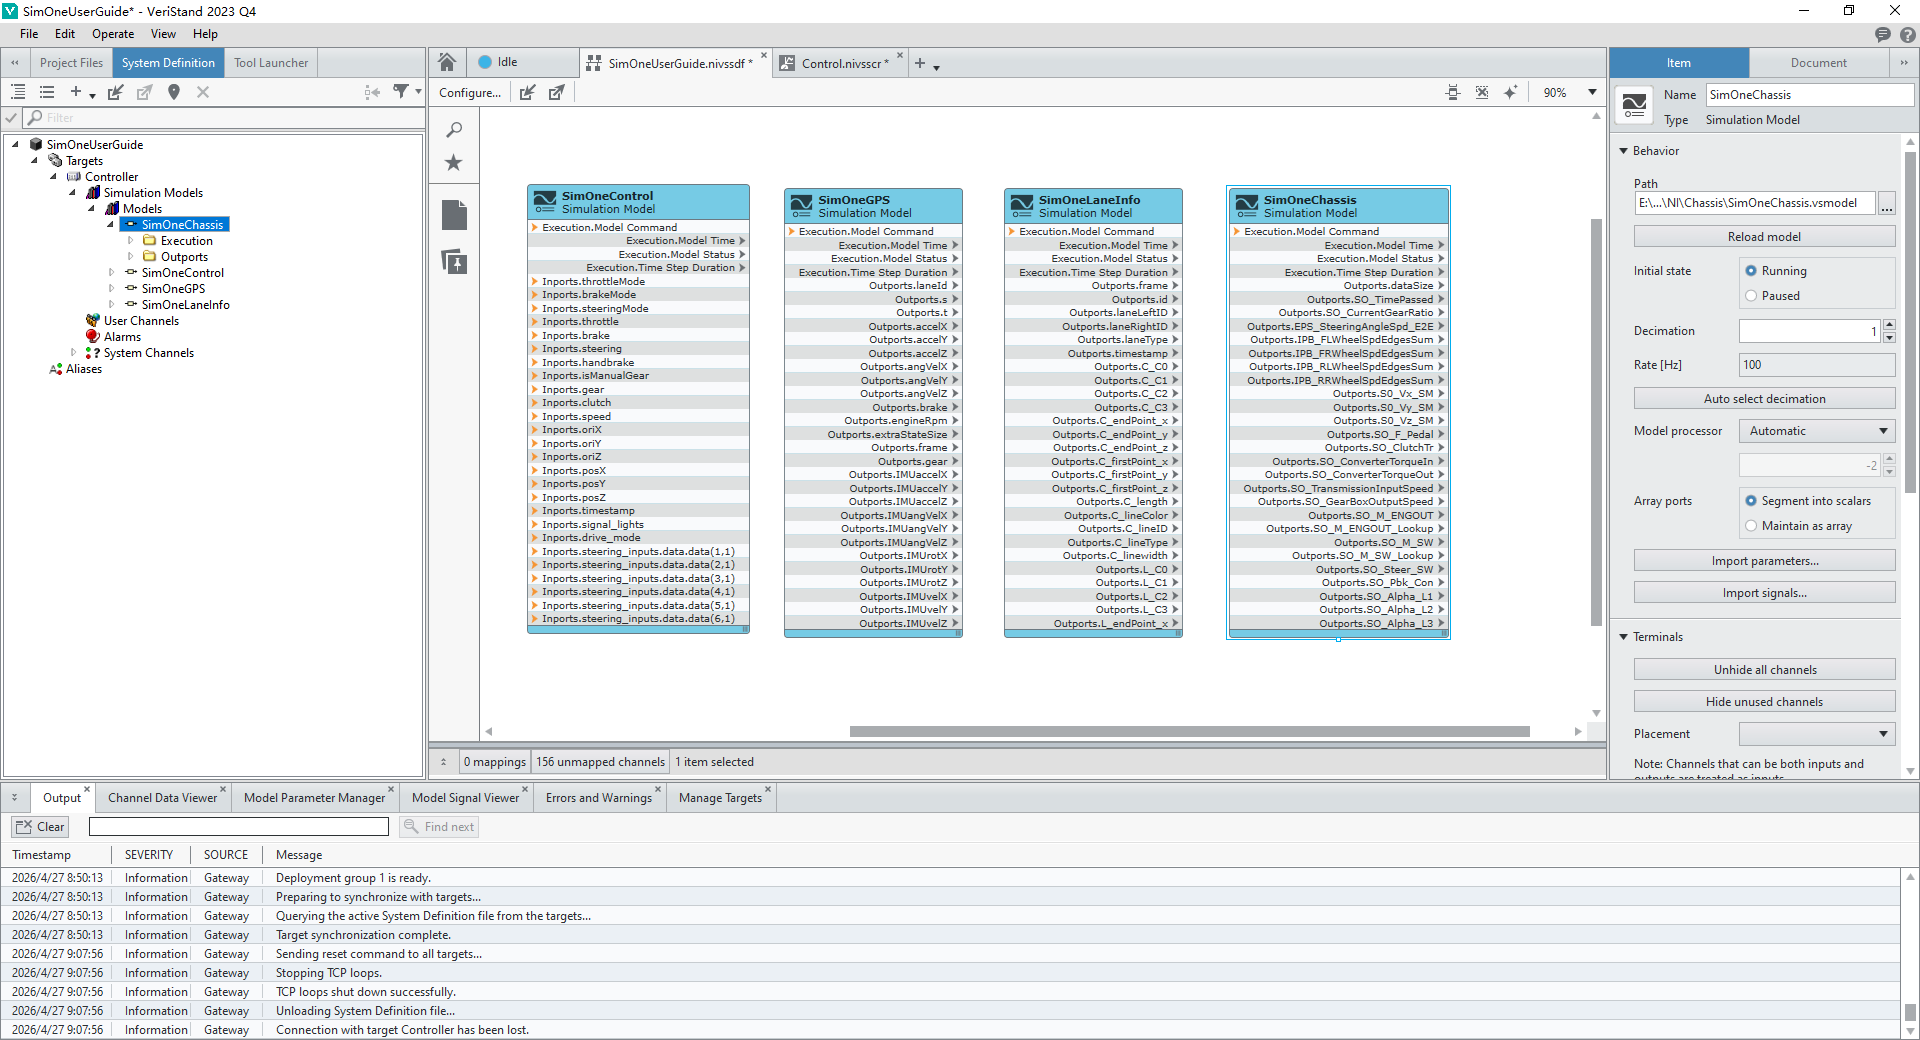Switch to the Tool Launcher tab

[x=271, y=63]
